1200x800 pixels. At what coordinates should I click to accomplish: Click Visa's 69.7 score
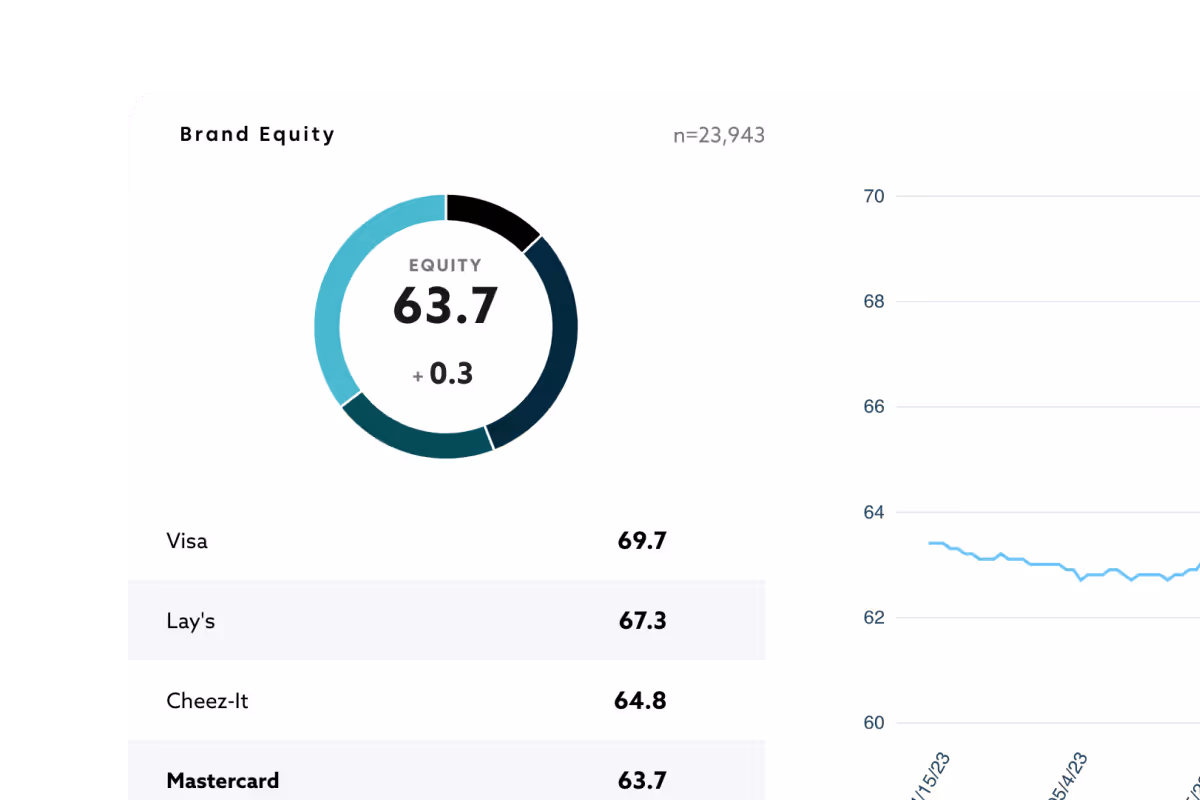tap(642, 541)
